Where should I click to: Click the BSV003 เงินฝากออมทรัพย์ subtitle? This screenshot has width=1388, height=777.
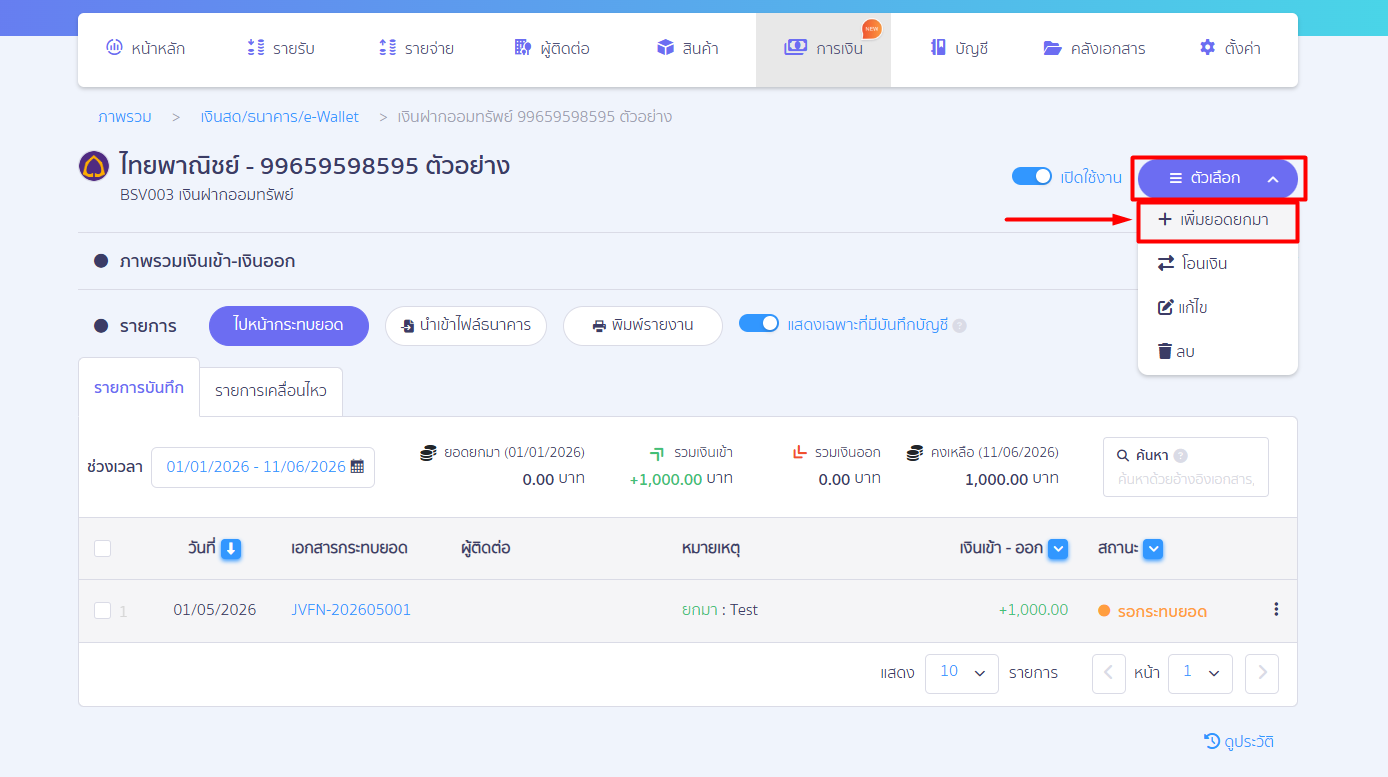[207, 195]
